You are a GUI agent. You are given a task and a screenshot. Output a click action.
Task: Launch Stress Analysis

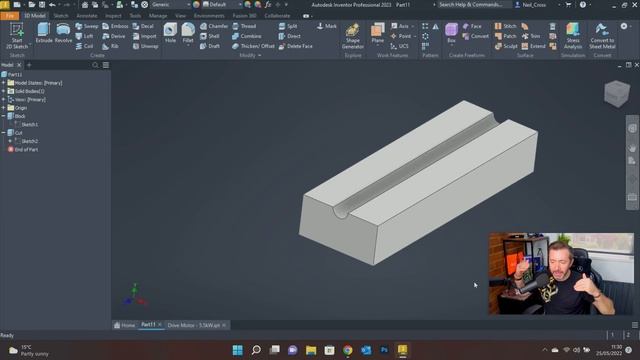[573, 36]
